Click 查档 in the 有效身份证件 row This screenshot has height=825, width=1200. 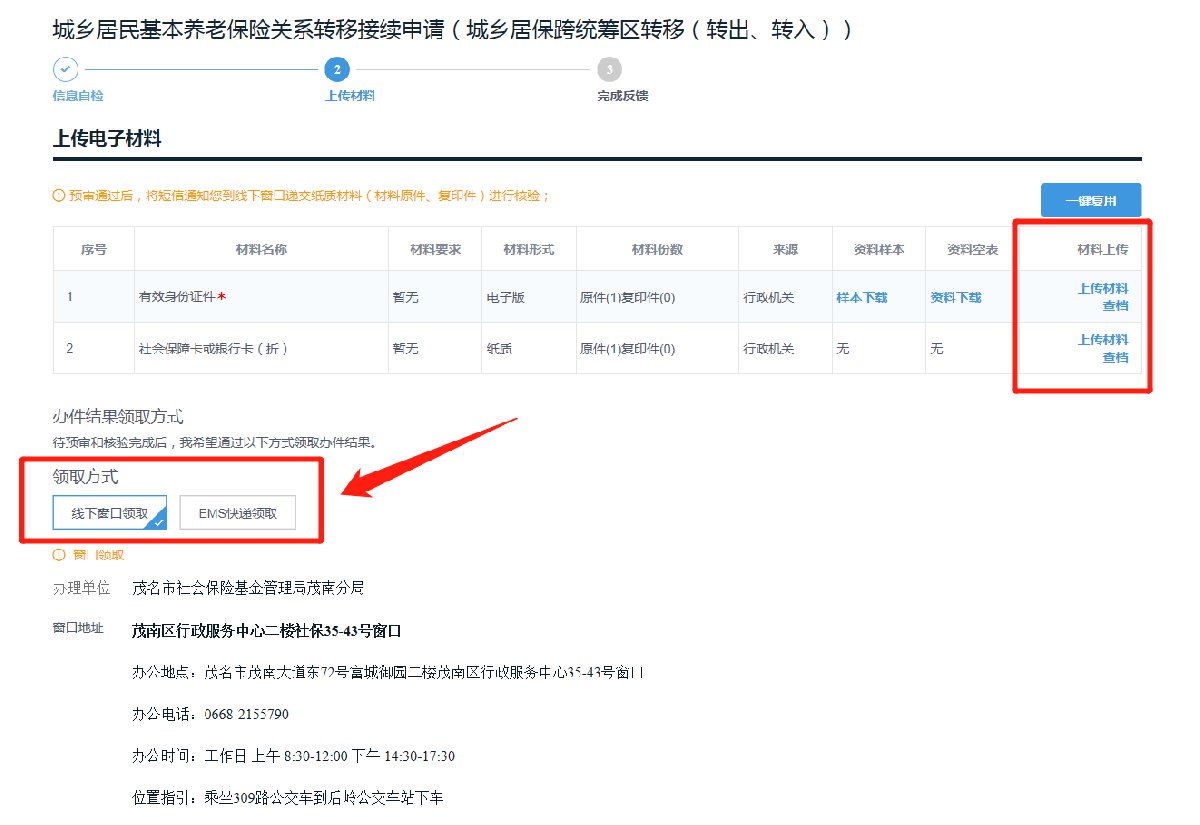1115,306
